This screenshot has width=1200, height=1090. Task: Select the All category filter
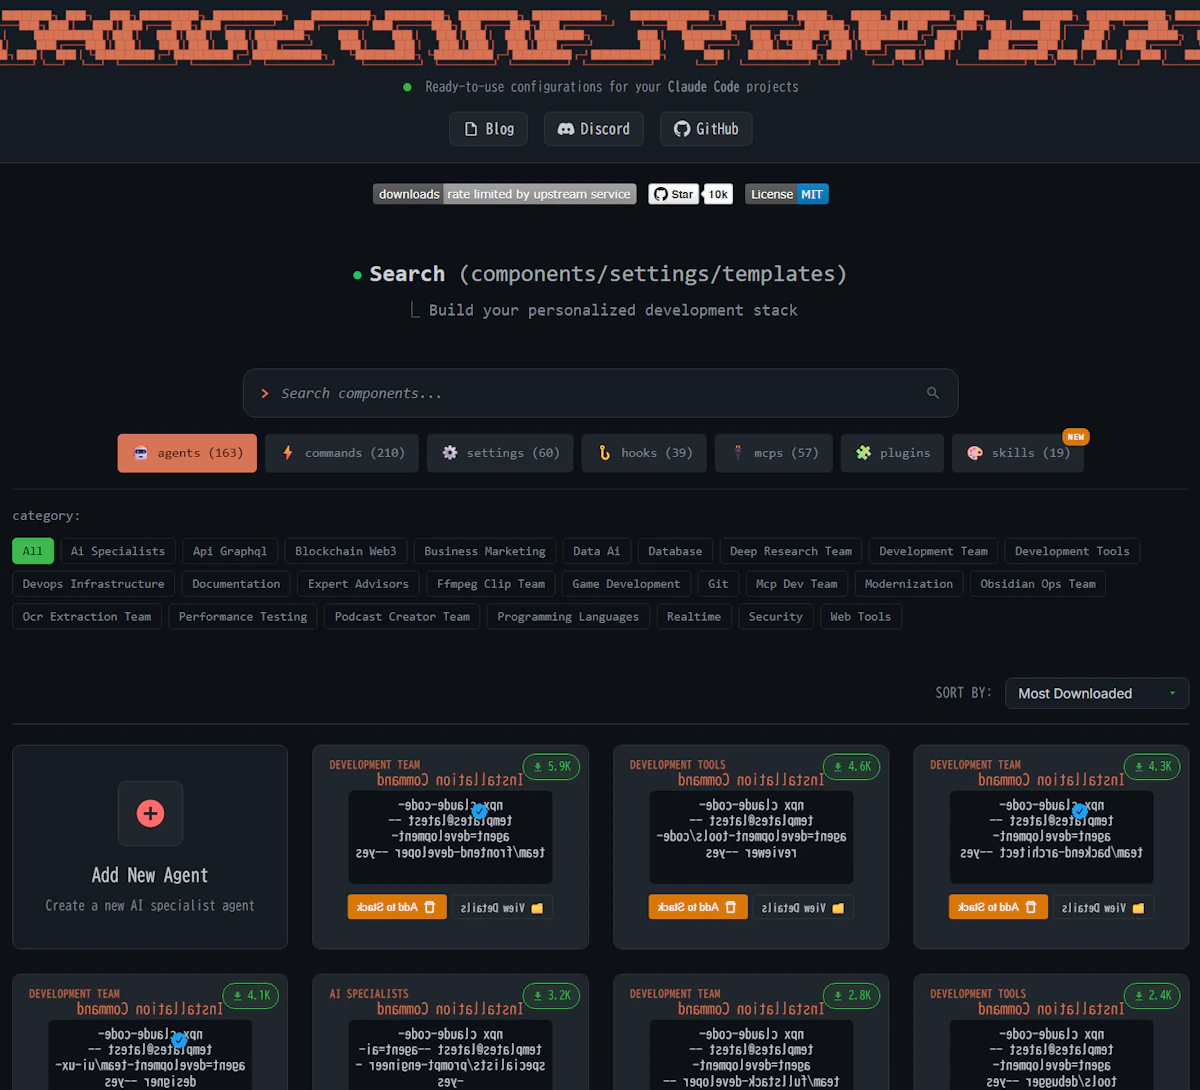pos(33,551)
